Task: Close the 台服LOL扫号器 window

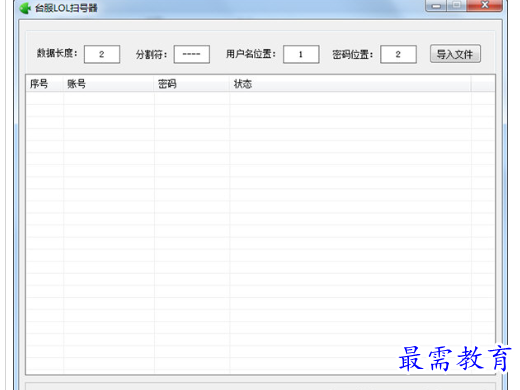Action: [x=485, y=5]
